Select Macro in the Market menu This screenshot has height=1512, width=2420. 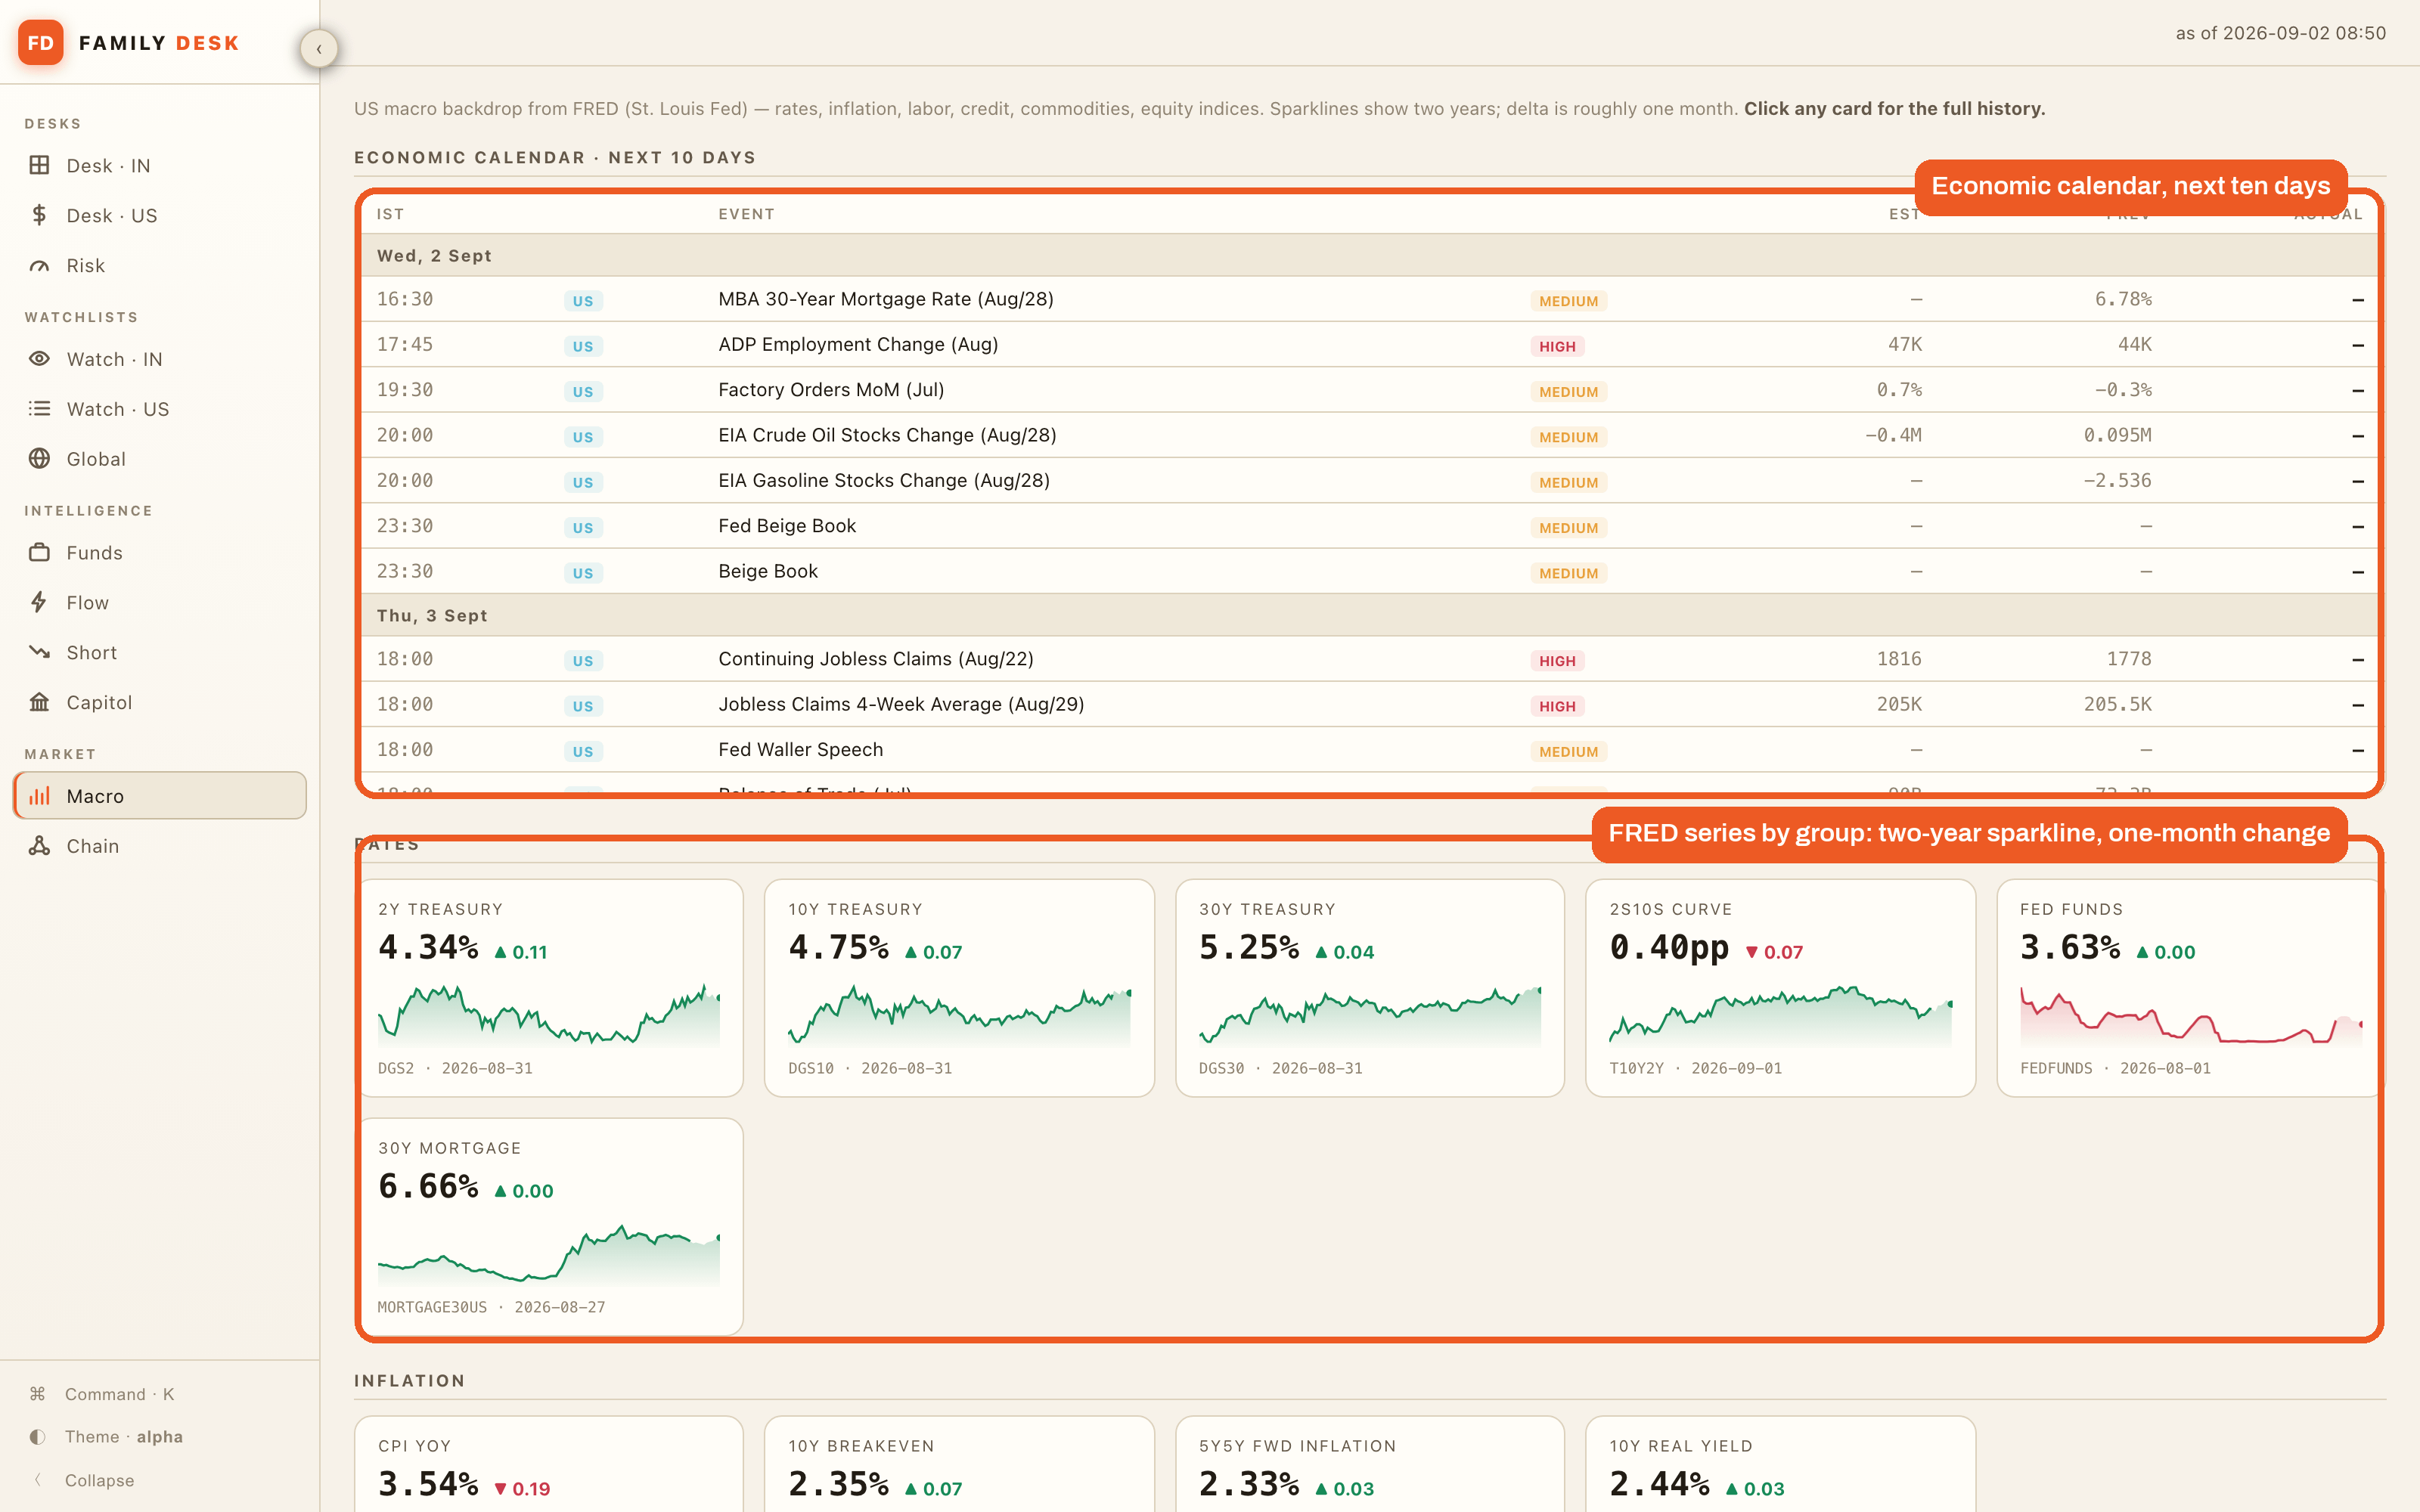[160, 796]
